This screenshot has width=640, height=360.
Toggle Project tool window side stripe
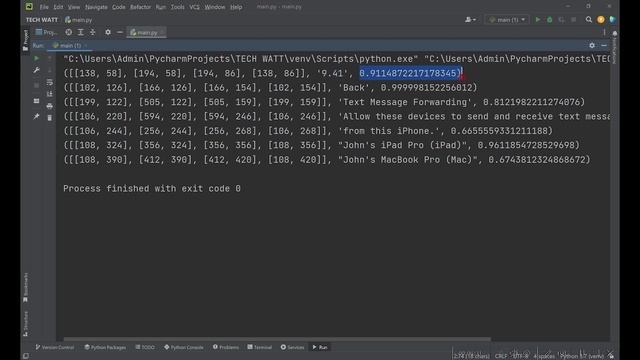coord(25,40)
